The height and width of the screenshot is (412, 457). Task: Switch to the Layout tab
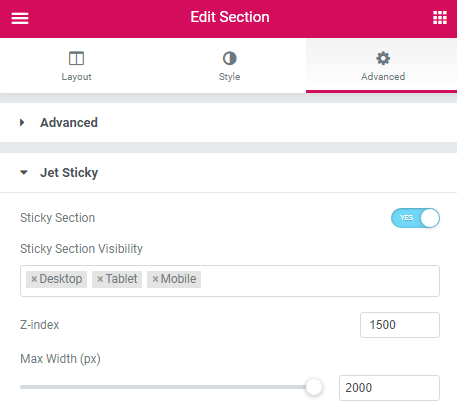76,66
